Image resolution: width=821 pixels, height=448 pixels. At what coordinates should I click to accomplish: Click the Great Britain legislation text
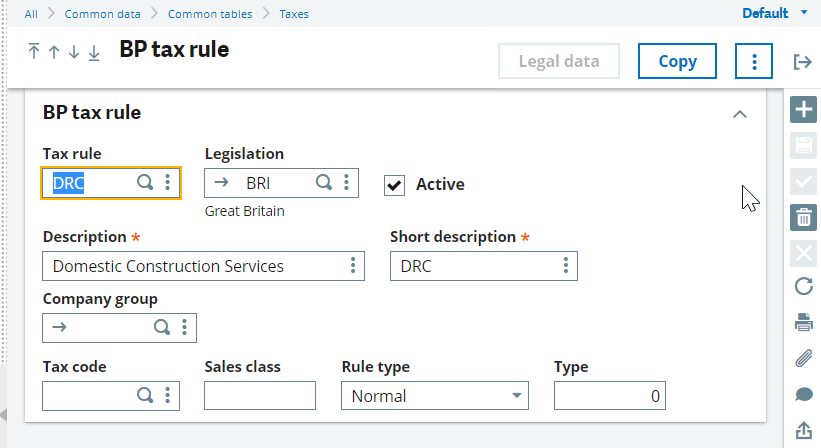pos(245,211)
